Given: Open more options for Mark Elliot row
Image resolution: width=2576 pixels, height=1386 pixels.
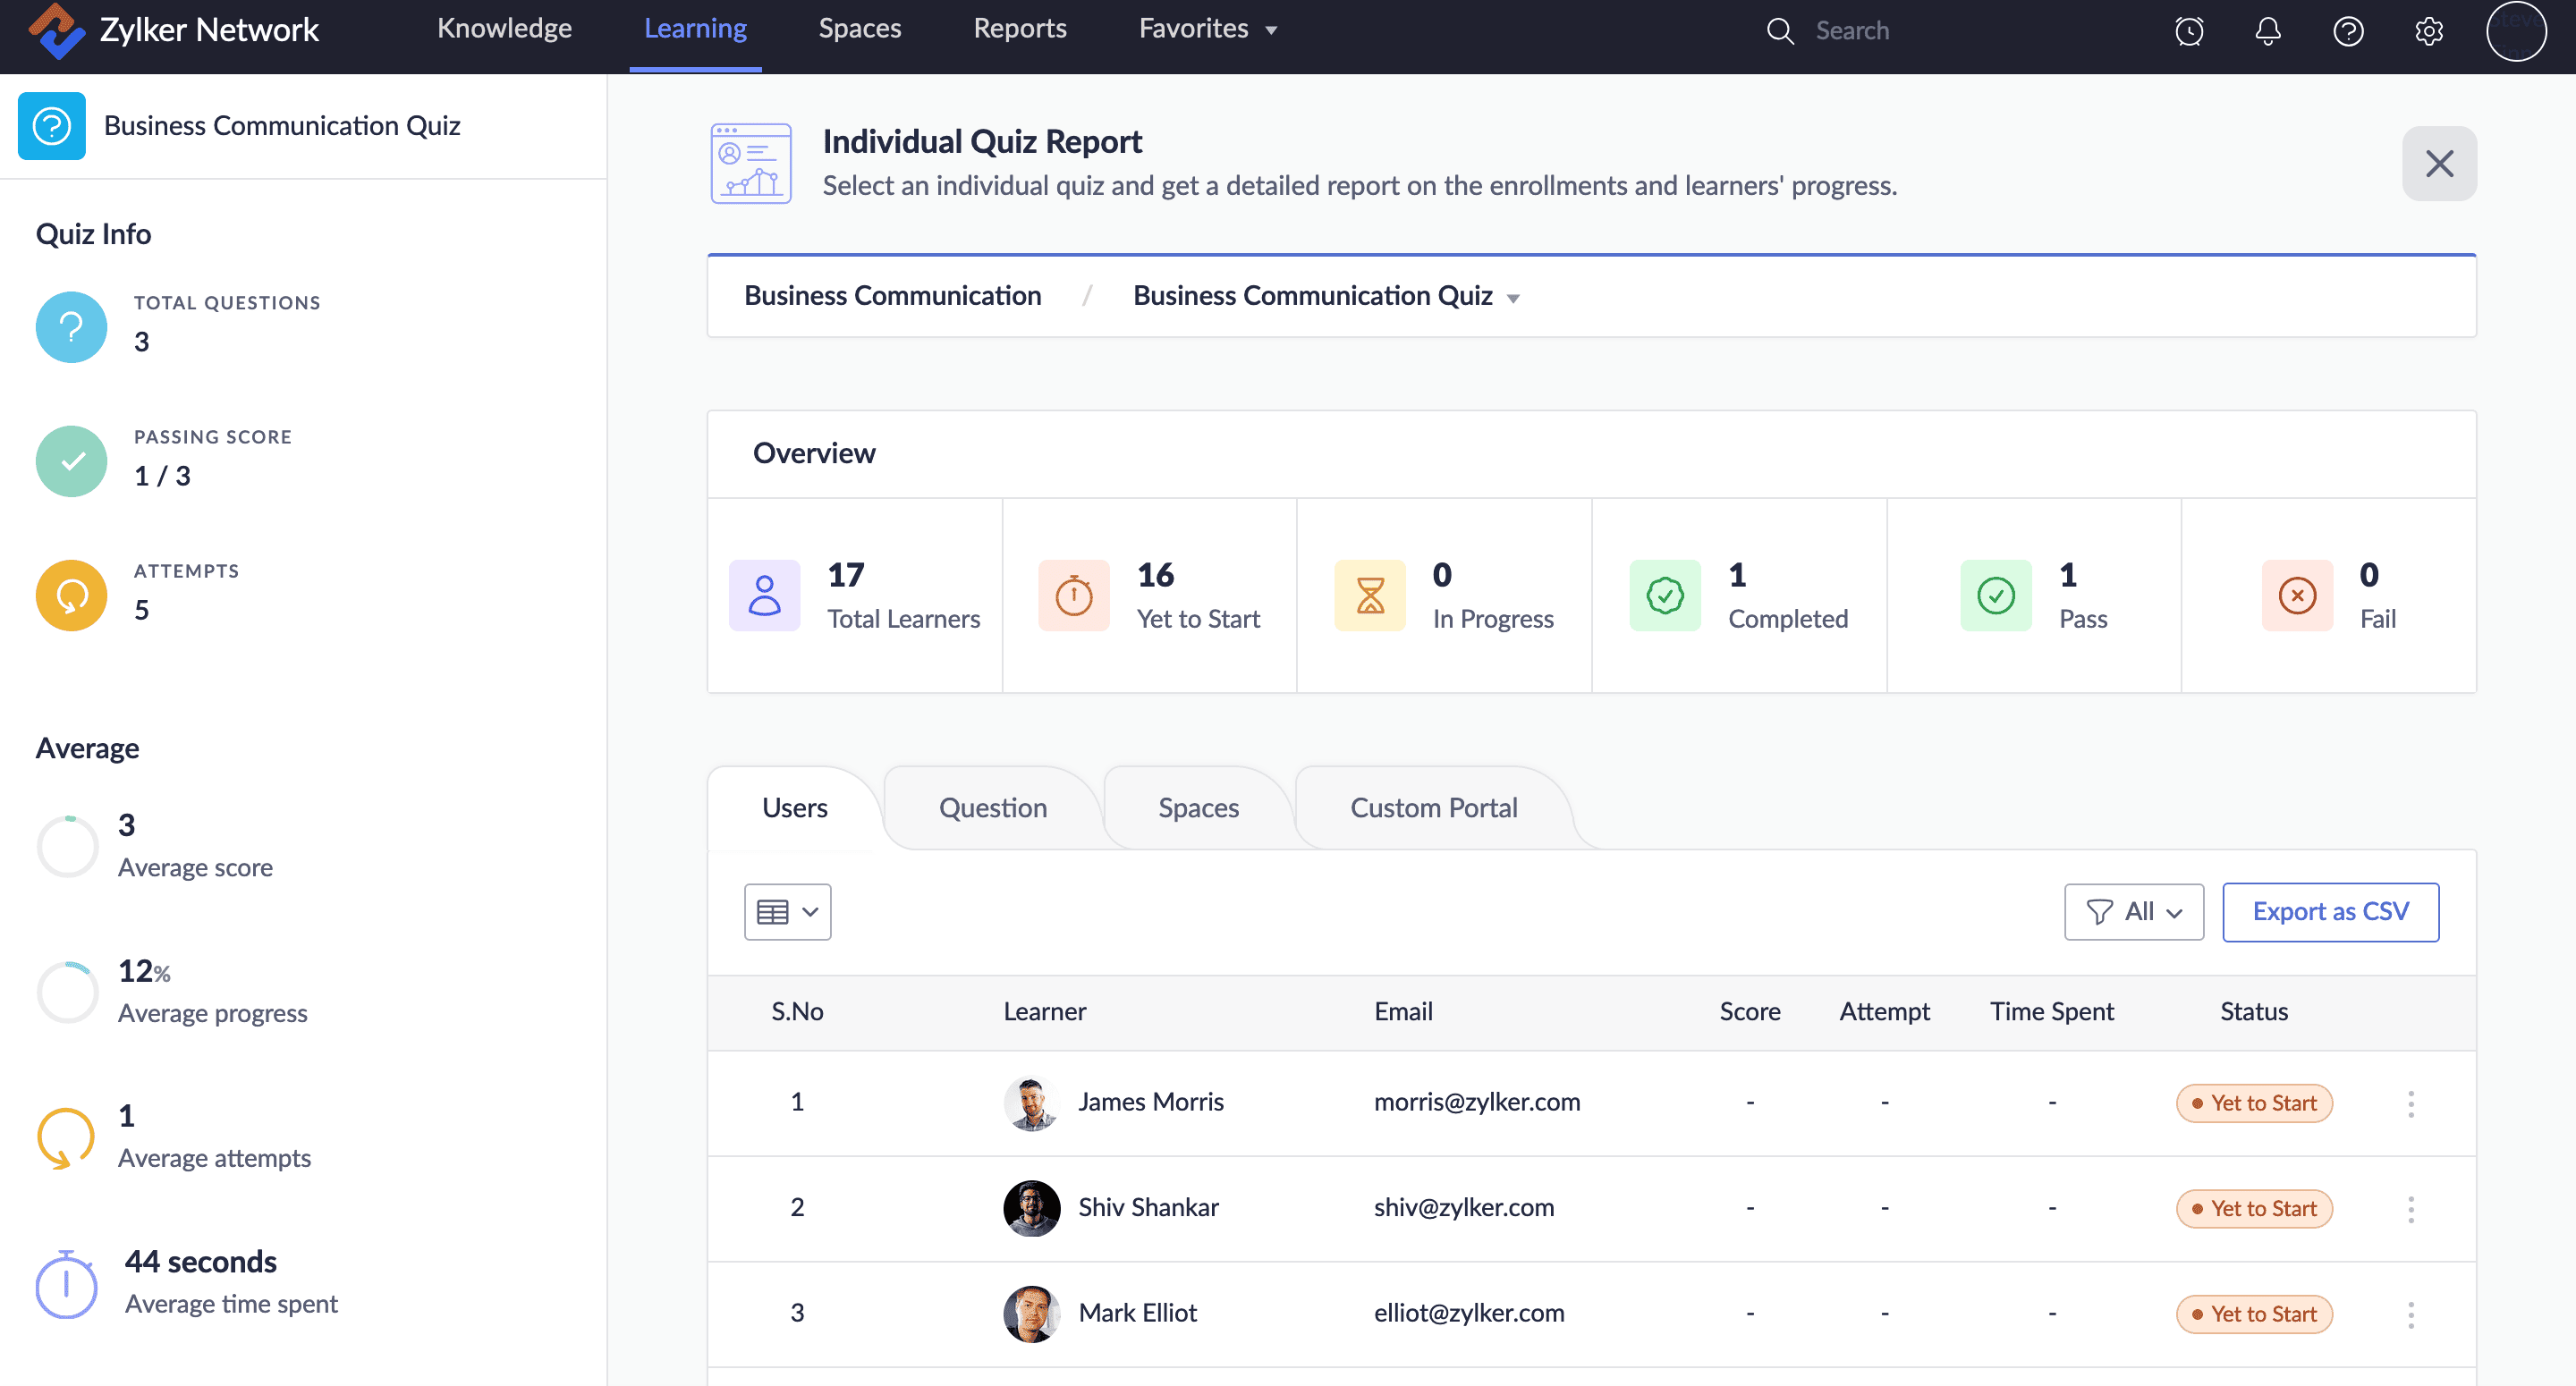Looking at the screenshot, I should (2410, 1314).
